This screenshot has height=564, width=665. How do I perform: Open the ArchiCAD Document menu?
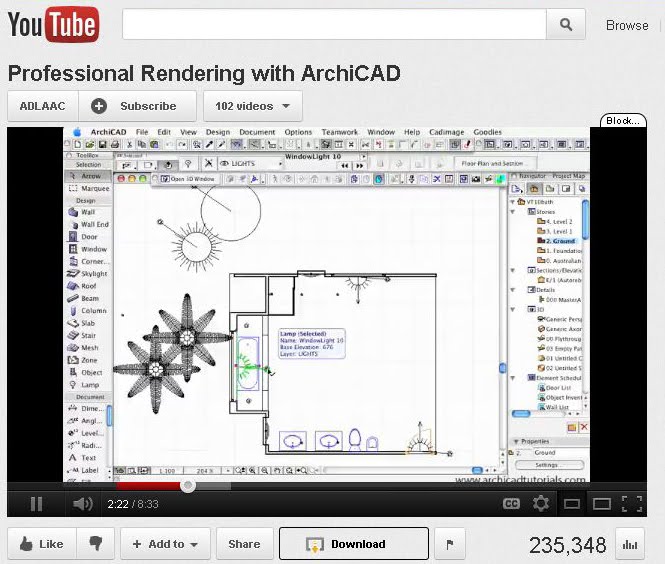tap(257, 132)
